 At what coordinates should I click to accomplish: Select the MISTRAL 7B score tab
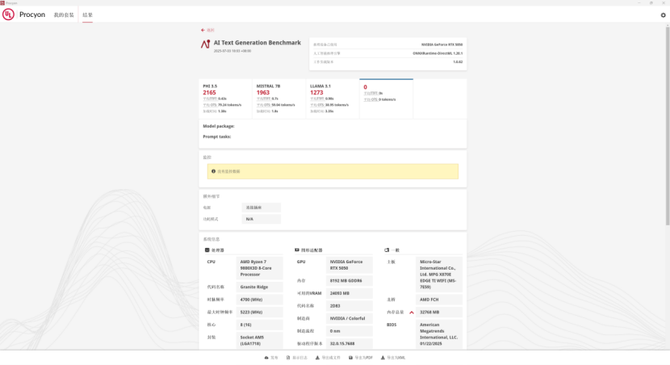pyautogui.click(x=279, y=99)
